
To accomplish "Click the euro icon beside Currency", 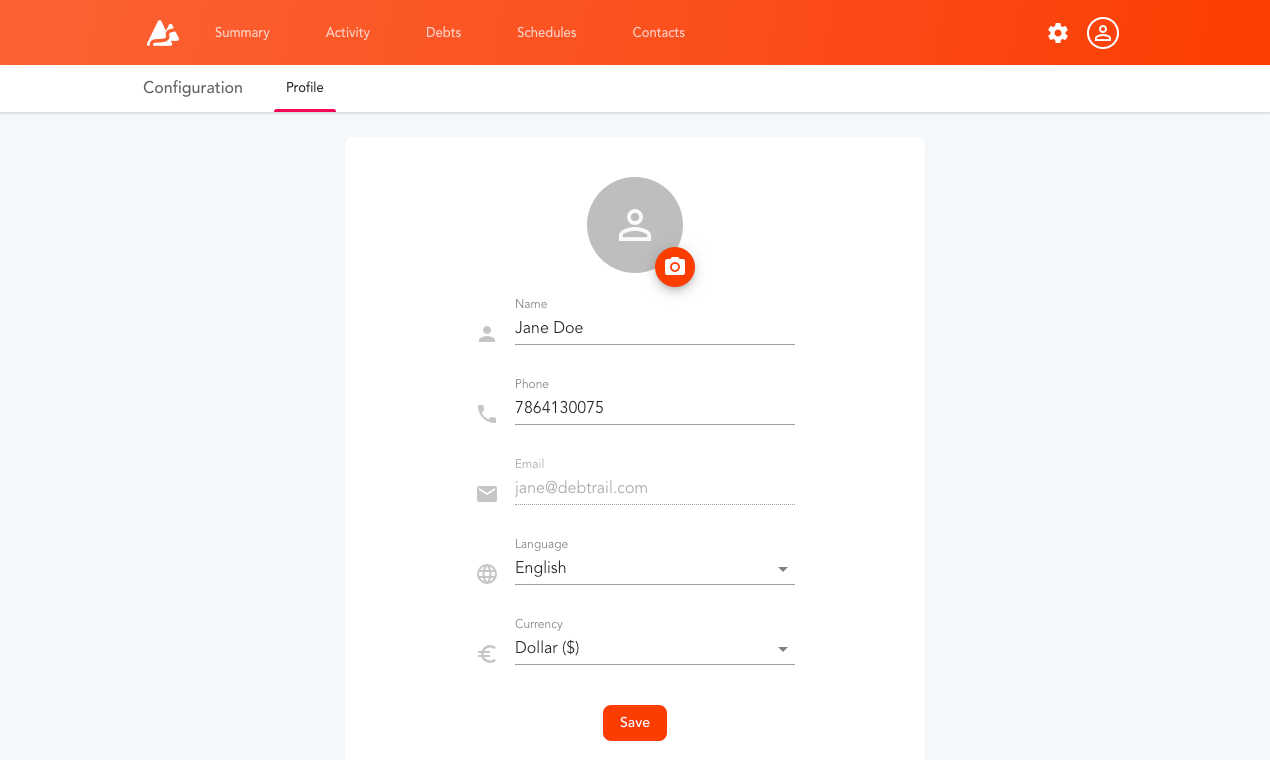I will [x=487, y=653].
